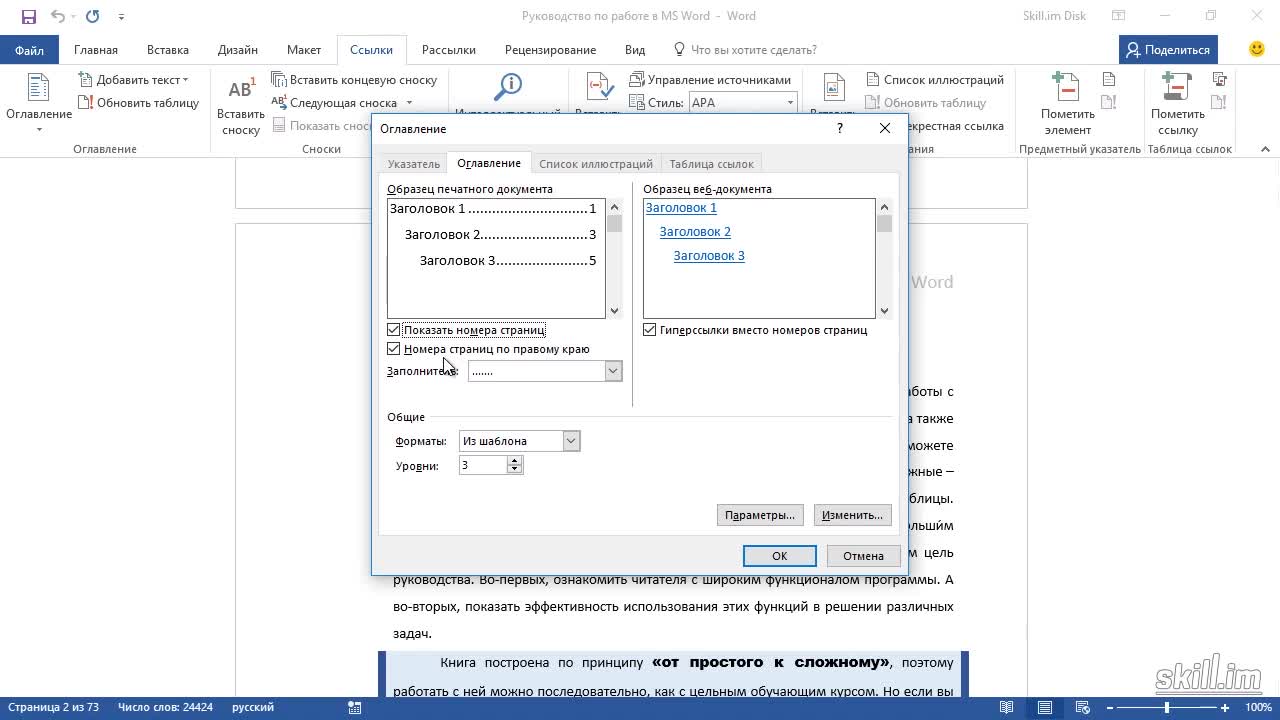The image size is (1280, 720).
Task: Switch to the Таблица ссылок dialog tab
Action: point(712,164)
